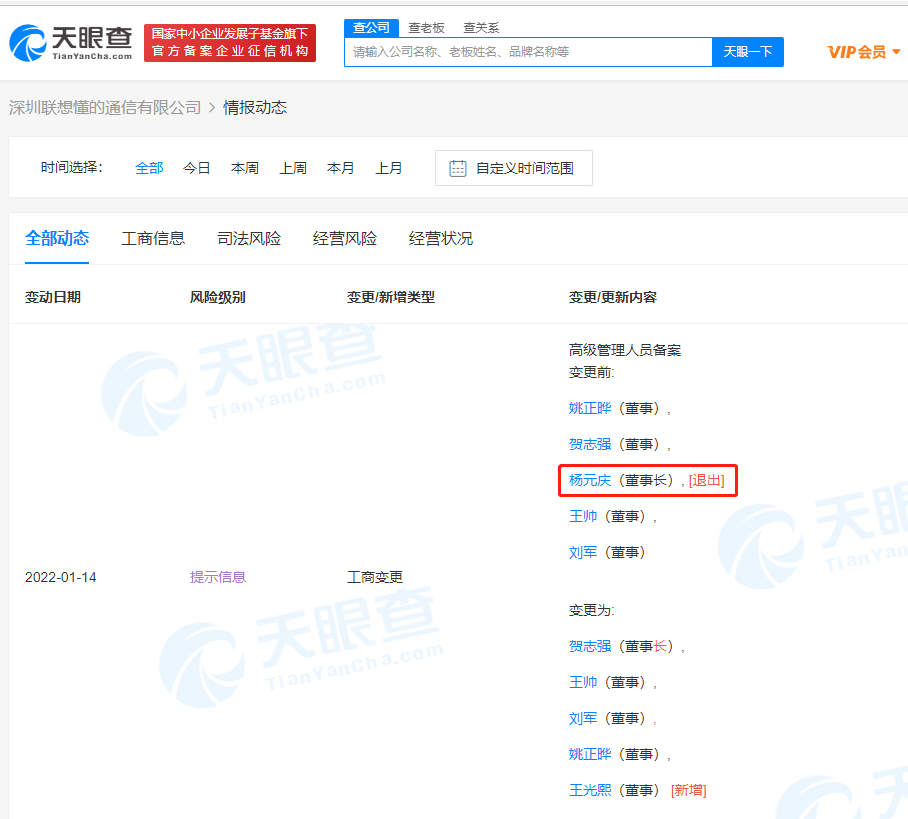Click the calendar icon for custom date range
Viewport: 908px width, 819px height.
point(458,168)
